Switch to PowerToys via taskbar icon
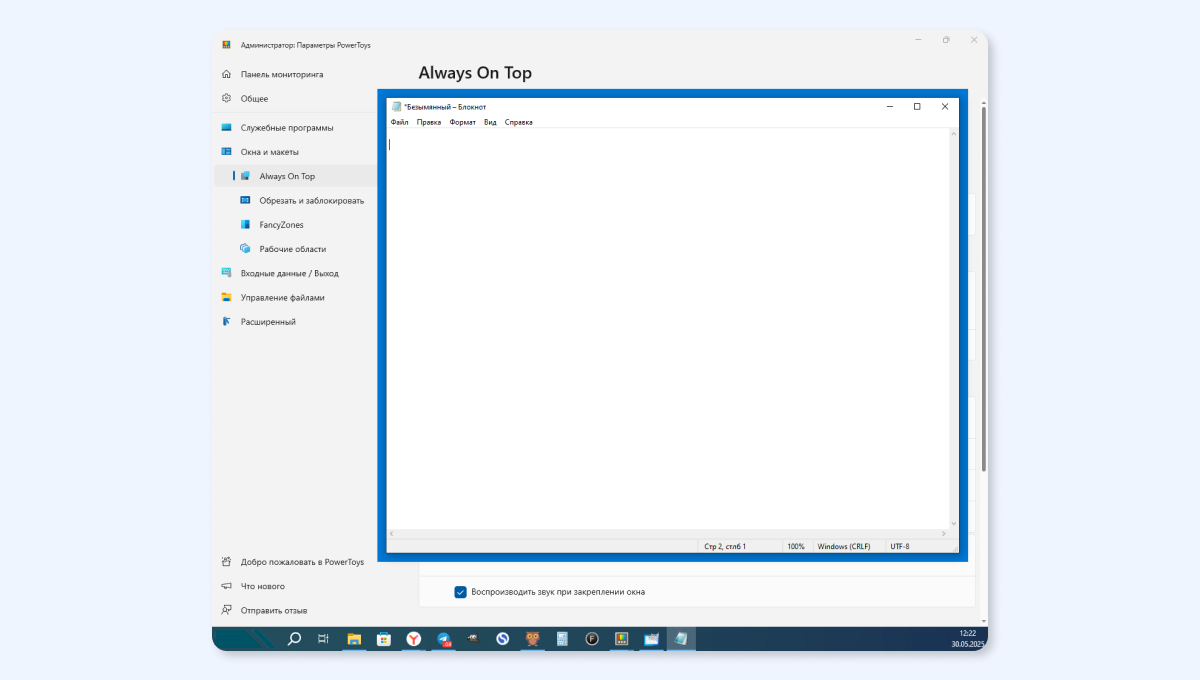The image size is (1200, 680). point(621,638)
